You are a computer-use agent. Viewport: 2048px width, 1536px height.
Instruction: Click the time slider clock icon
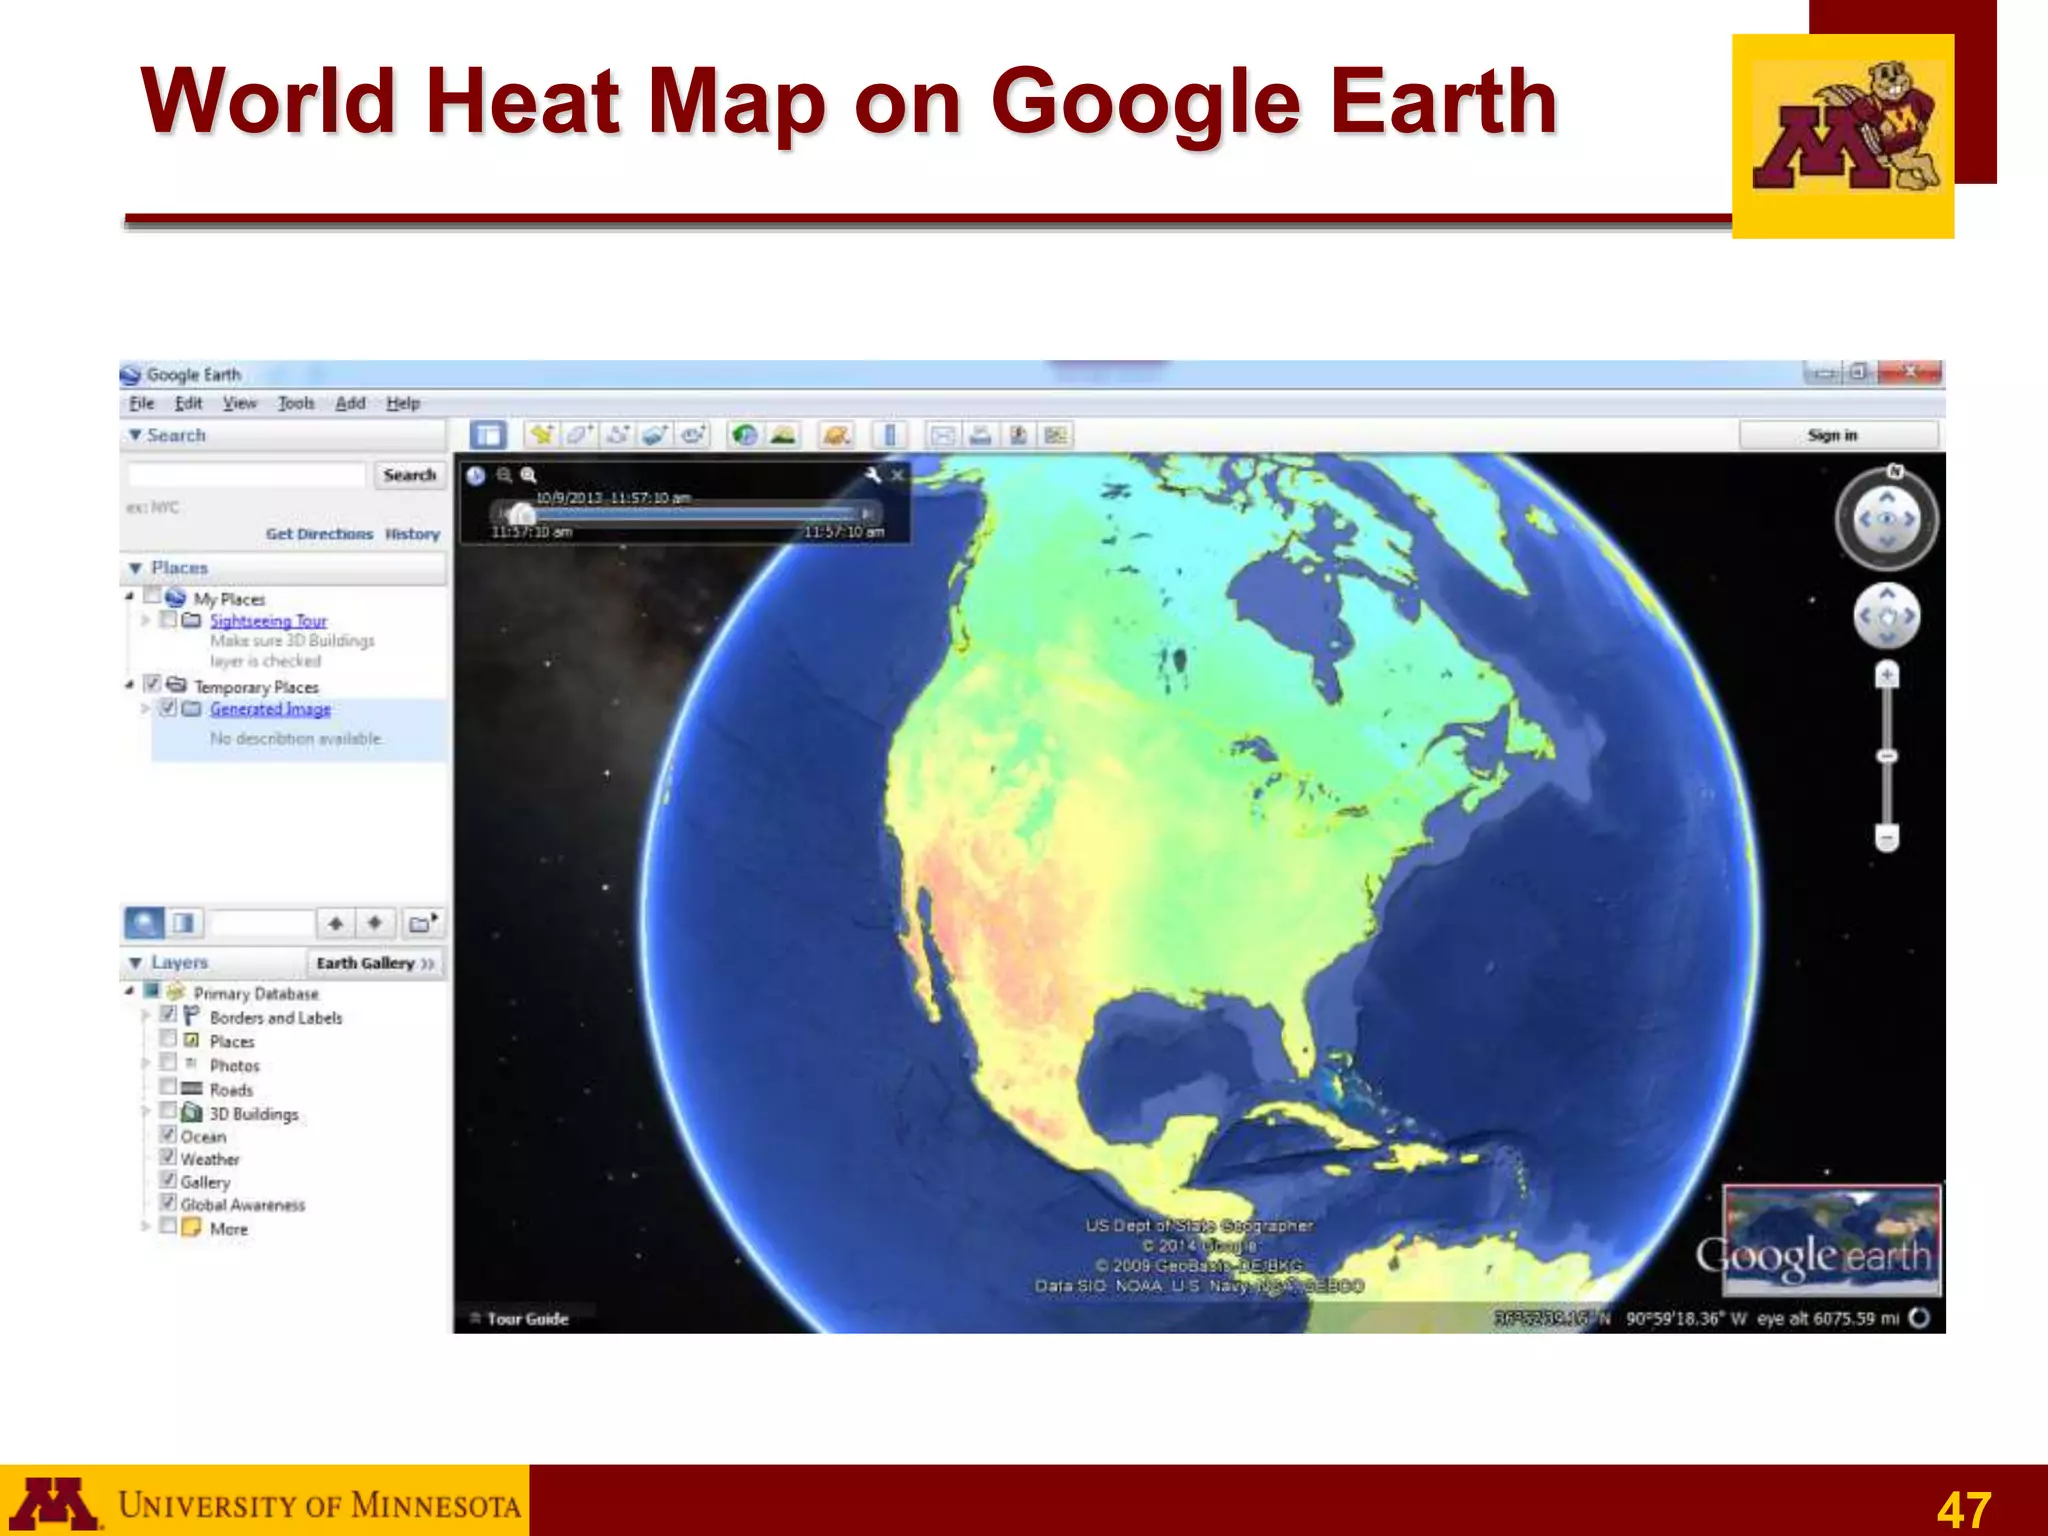[x=477, y=476]
